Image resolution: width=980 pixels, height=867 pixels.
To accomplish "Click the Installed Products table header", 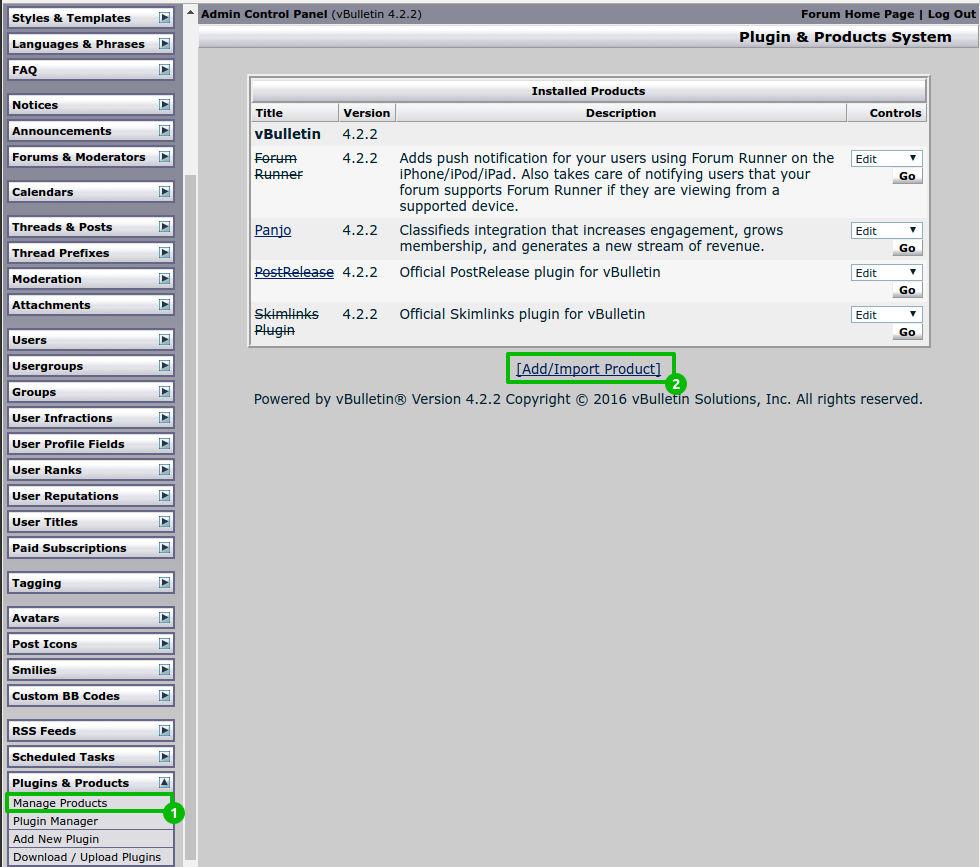I will tap(588, 91).
